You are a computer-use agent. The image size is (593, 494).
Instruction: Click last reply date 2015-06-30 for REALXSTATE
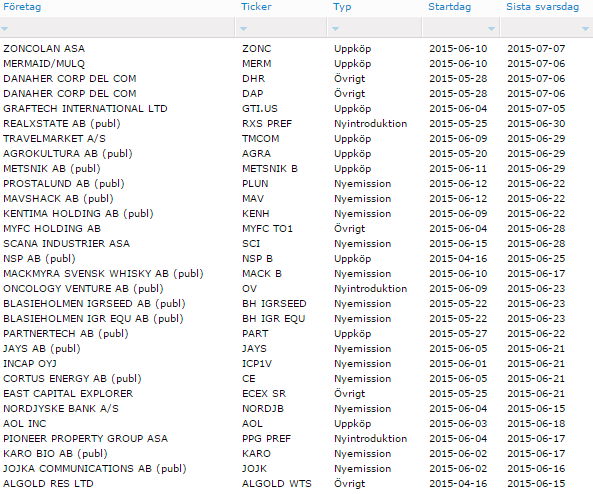pos(536,124)
